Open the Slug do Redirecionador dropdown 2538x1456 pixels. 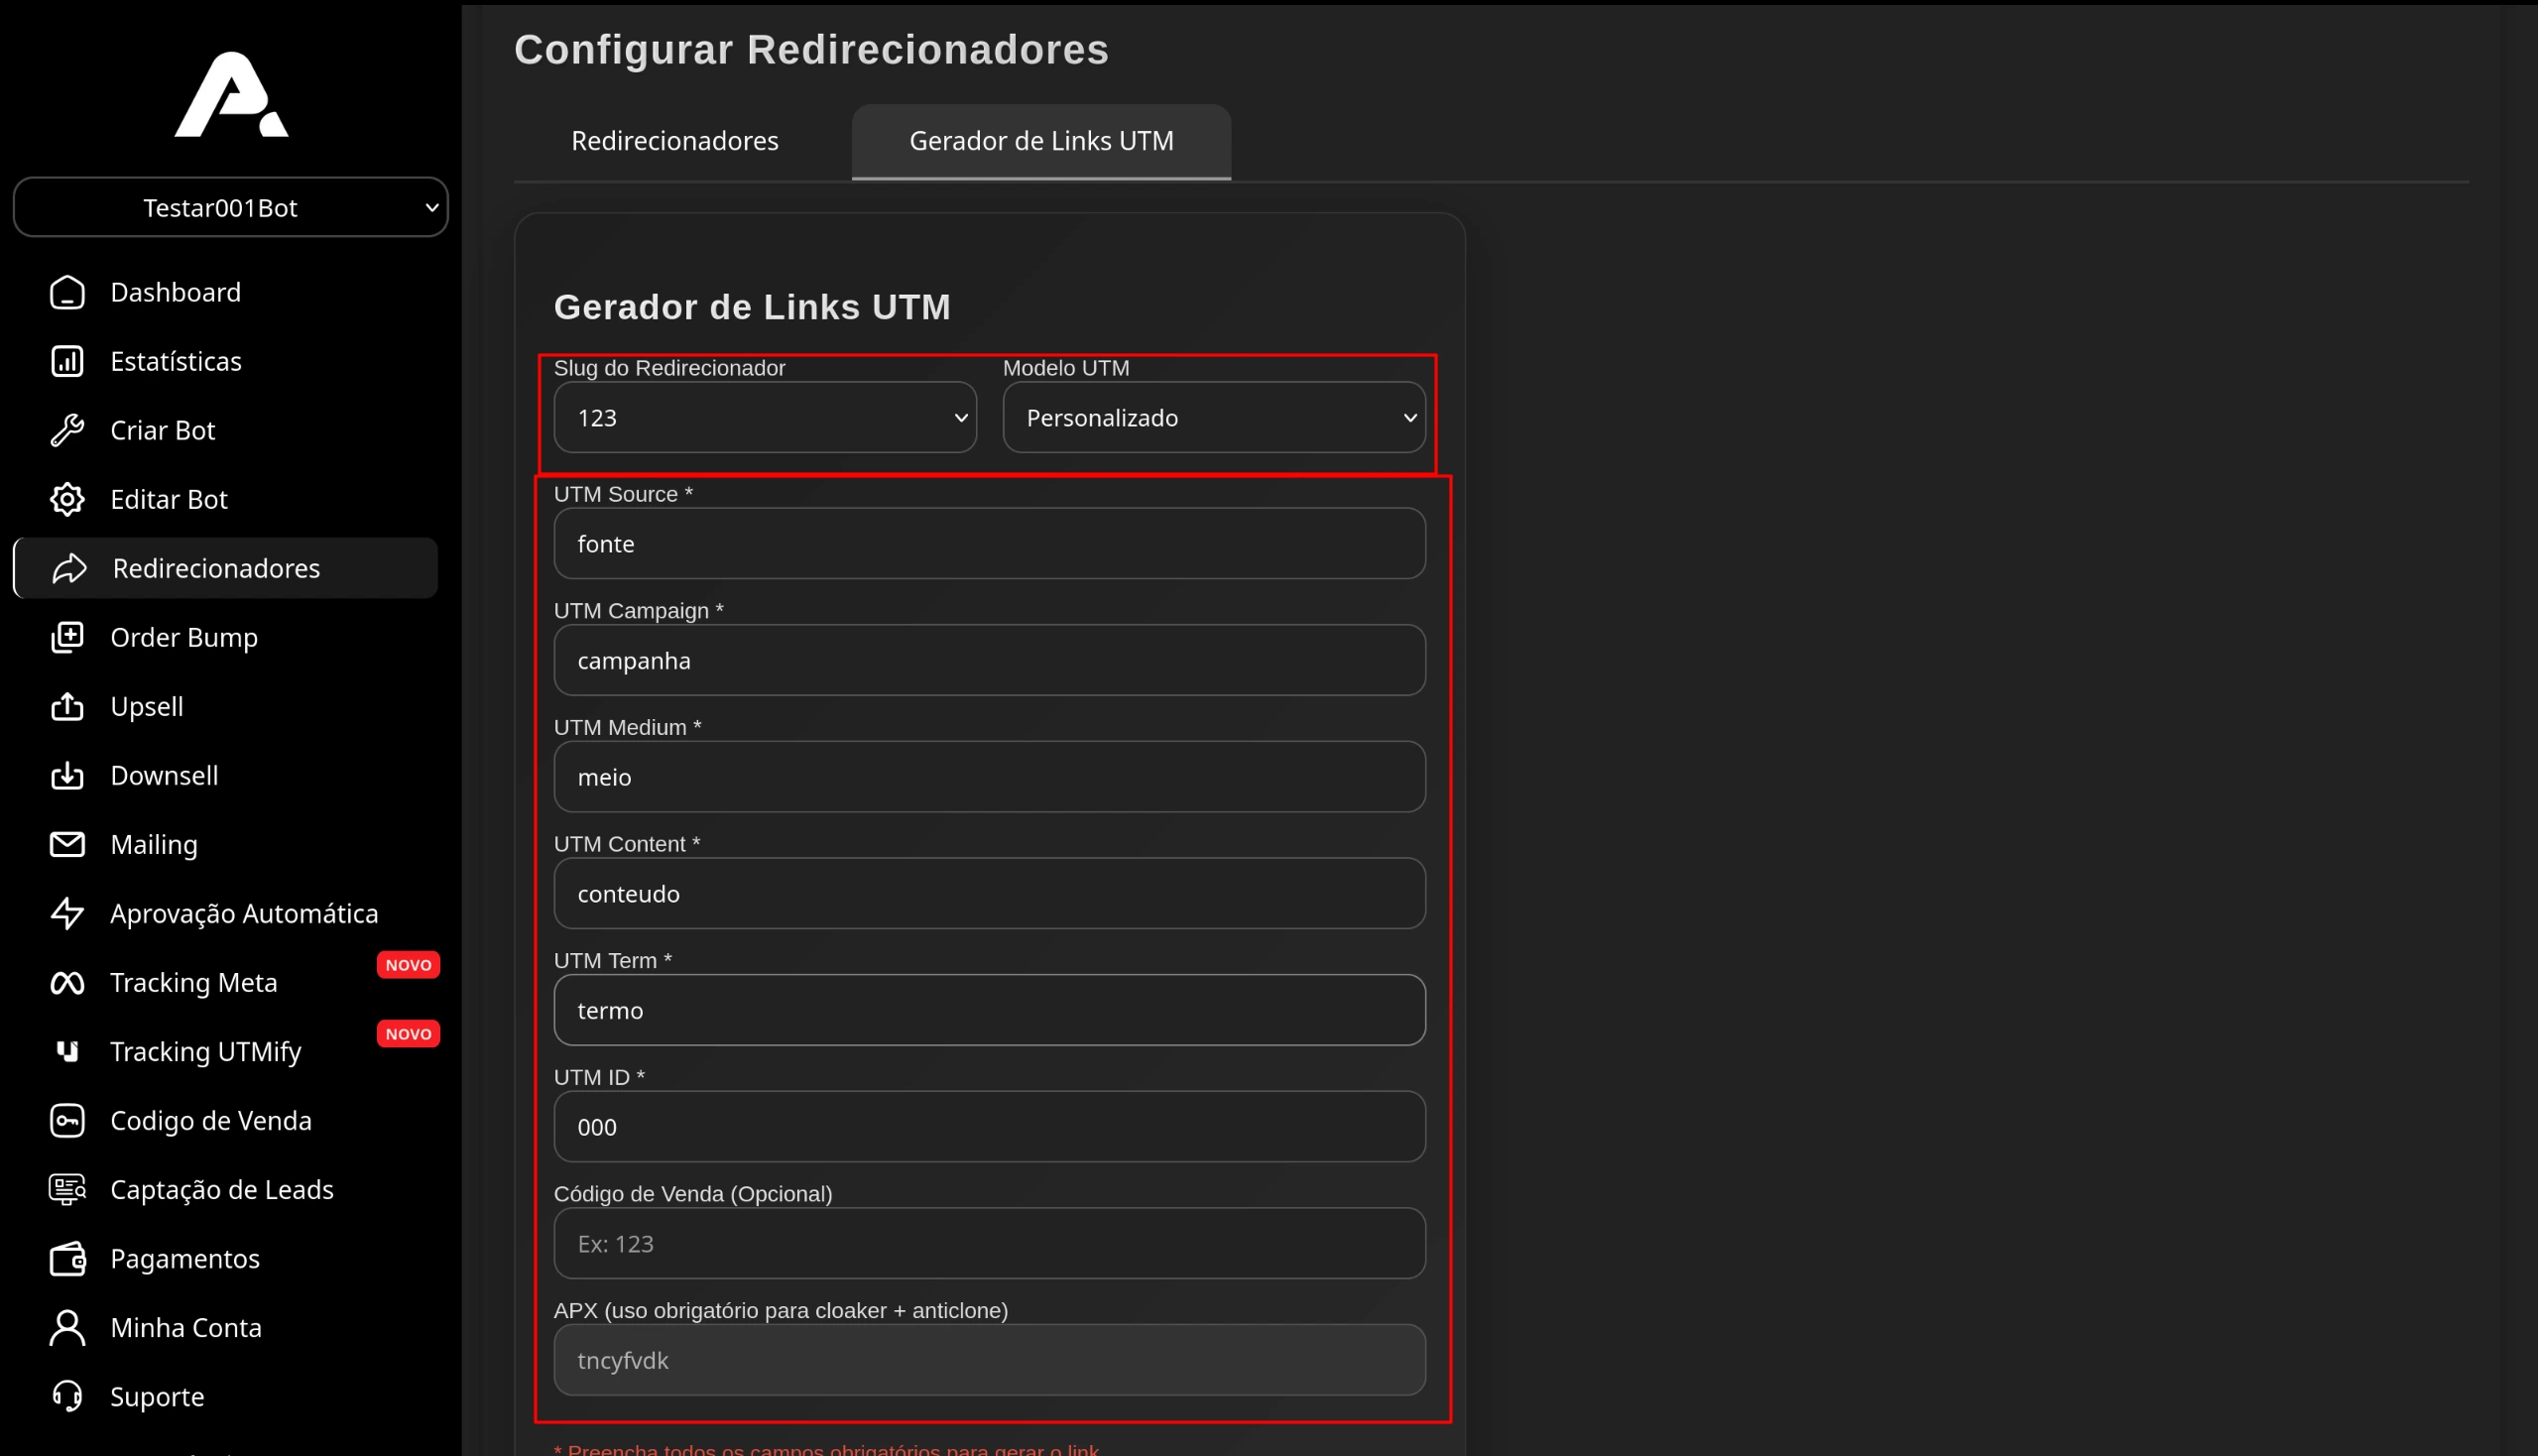click(765, 417)
